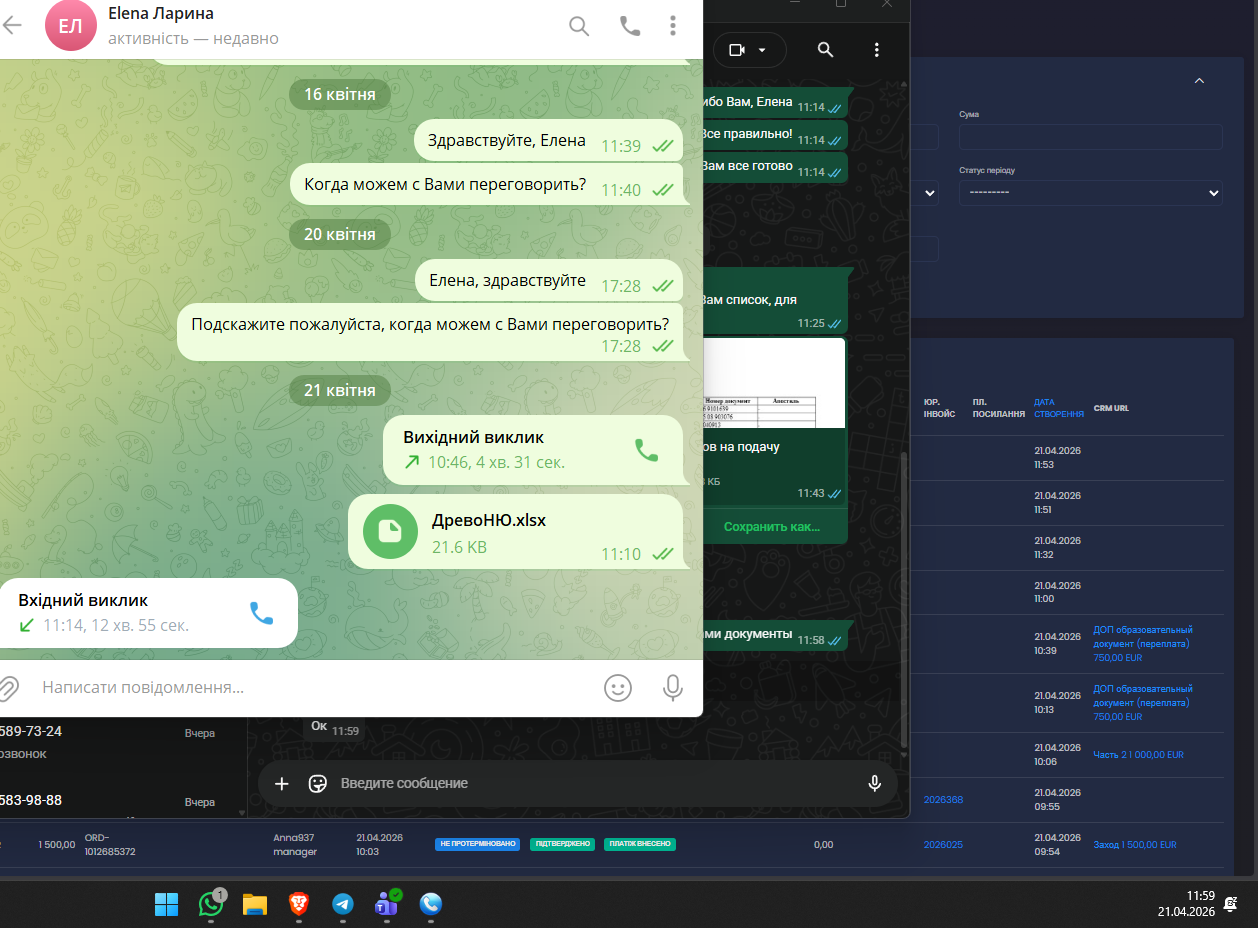This screenshot has width=1258, height=928.
Task: Sort by ДАТА СТВОРЕННЯ column header
Action: pos(1059,408)
